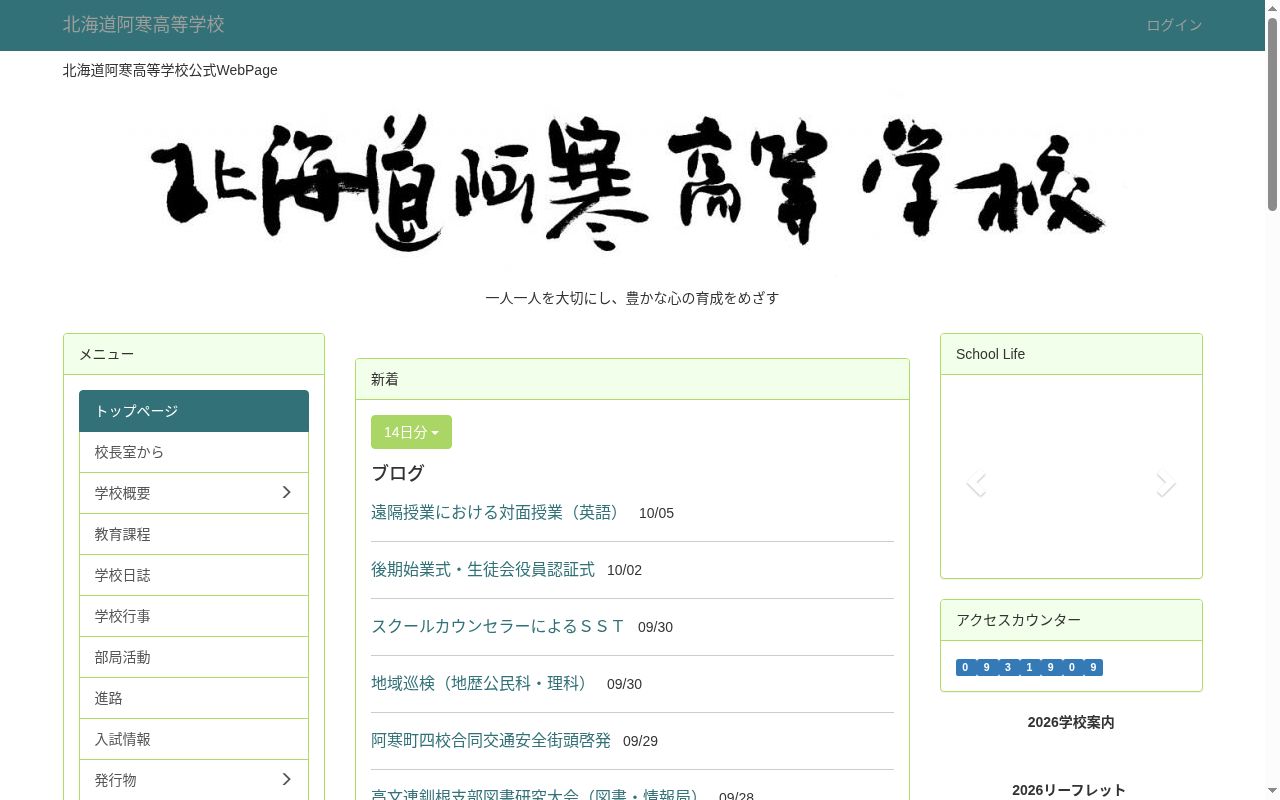Open 学校行事 menu item

194,616
